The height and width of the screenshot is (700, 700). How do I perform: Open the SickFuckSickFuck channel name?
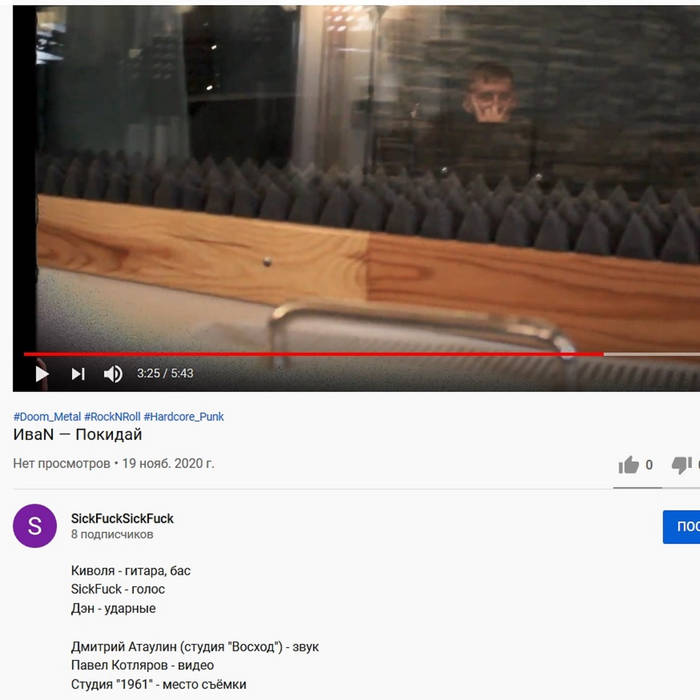[122, 518]
